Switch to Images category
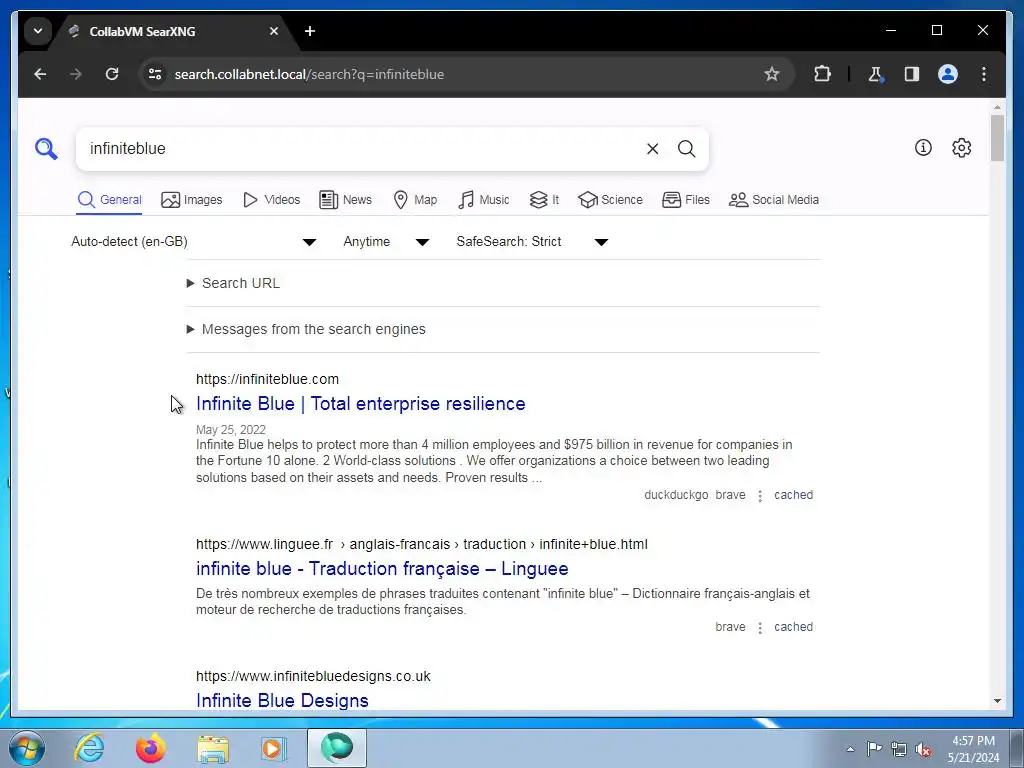The image size is (1024, 768). point(191,200)
